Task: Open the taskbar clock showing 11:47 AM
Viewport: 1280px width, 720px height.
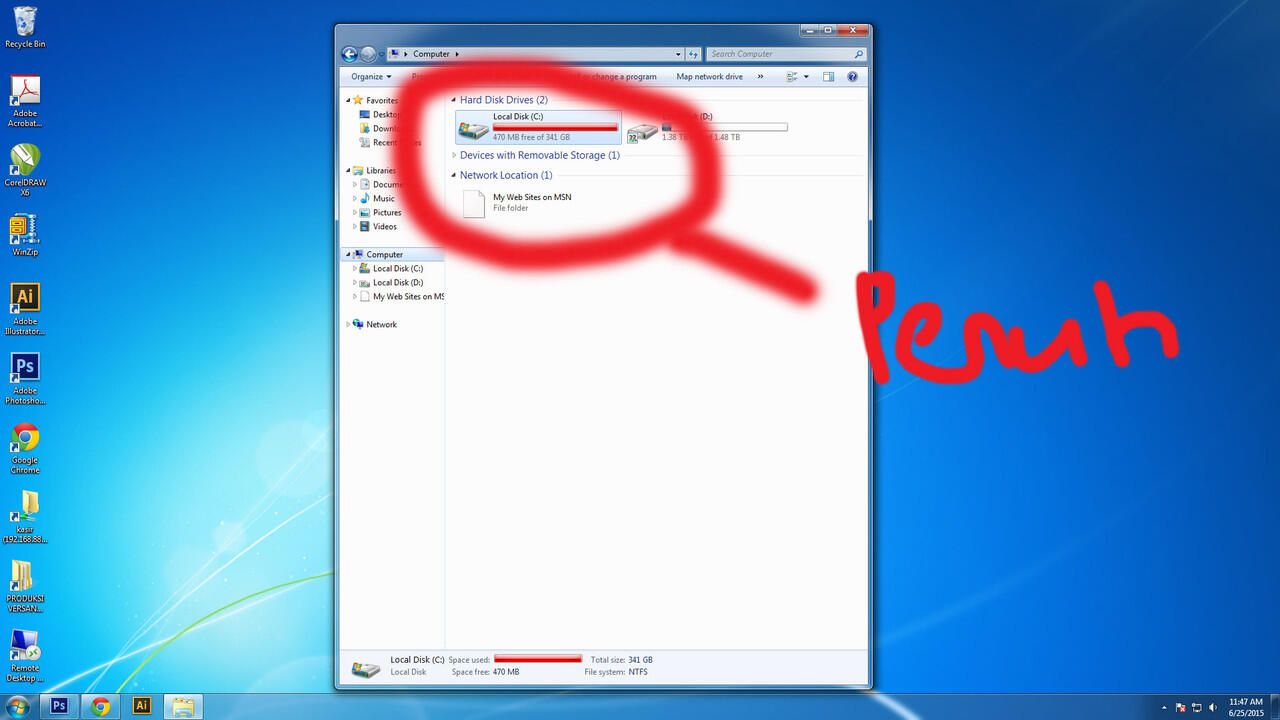Action: pyautogui.click(x=1246, y=707)
